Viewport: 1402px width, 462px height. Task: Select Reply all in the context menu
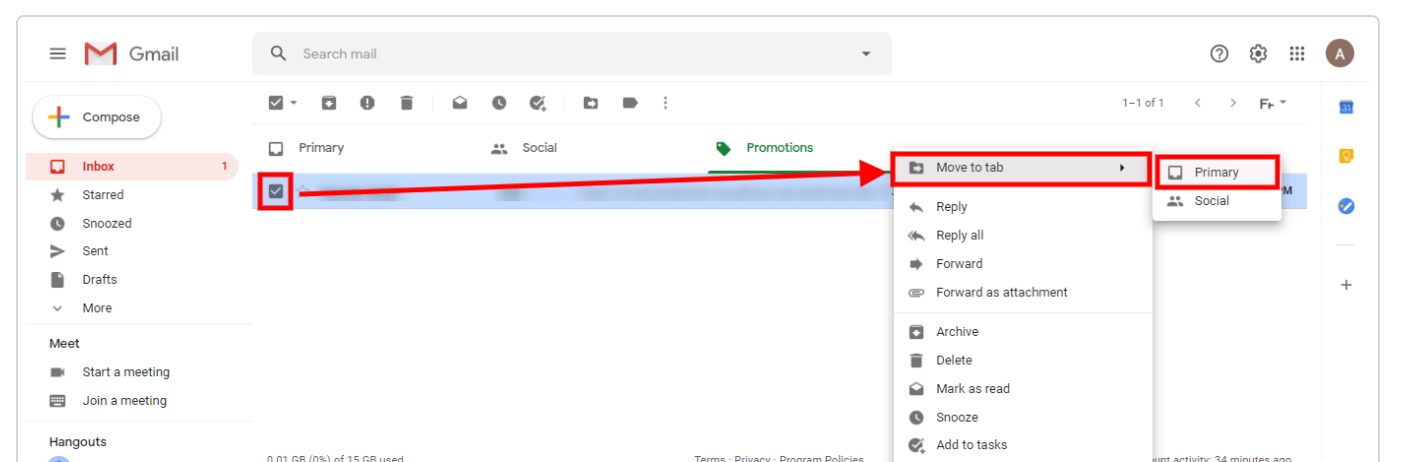tap(1022, 235)
